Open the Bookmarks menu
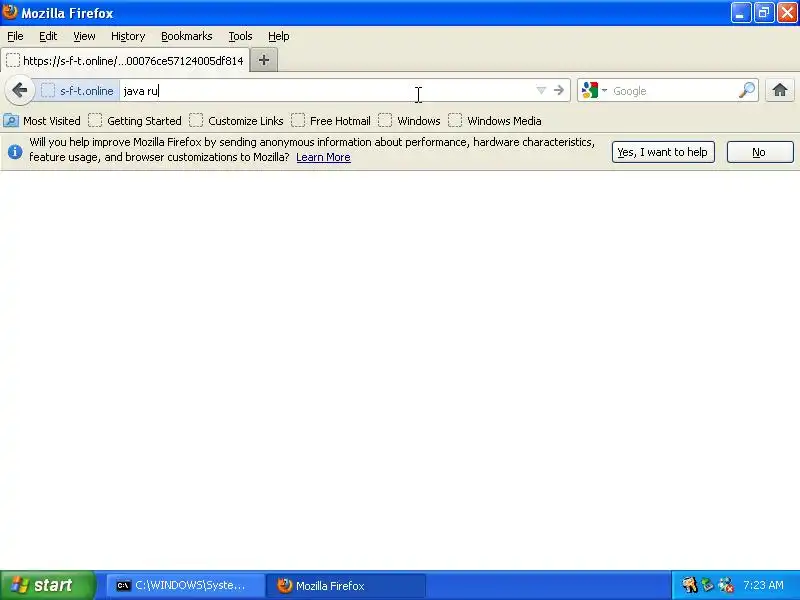800x600 pixels. [187, 36]
